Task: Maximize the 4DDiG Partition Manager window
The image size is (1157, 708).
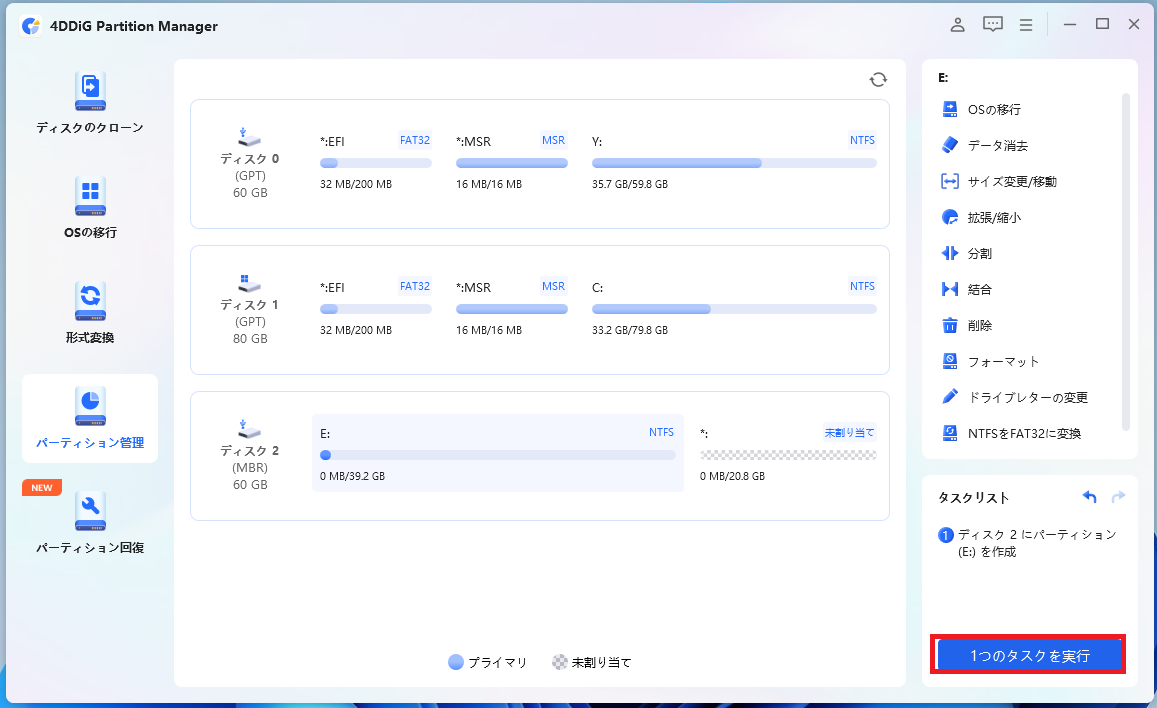Action: tap(1102, 24)
